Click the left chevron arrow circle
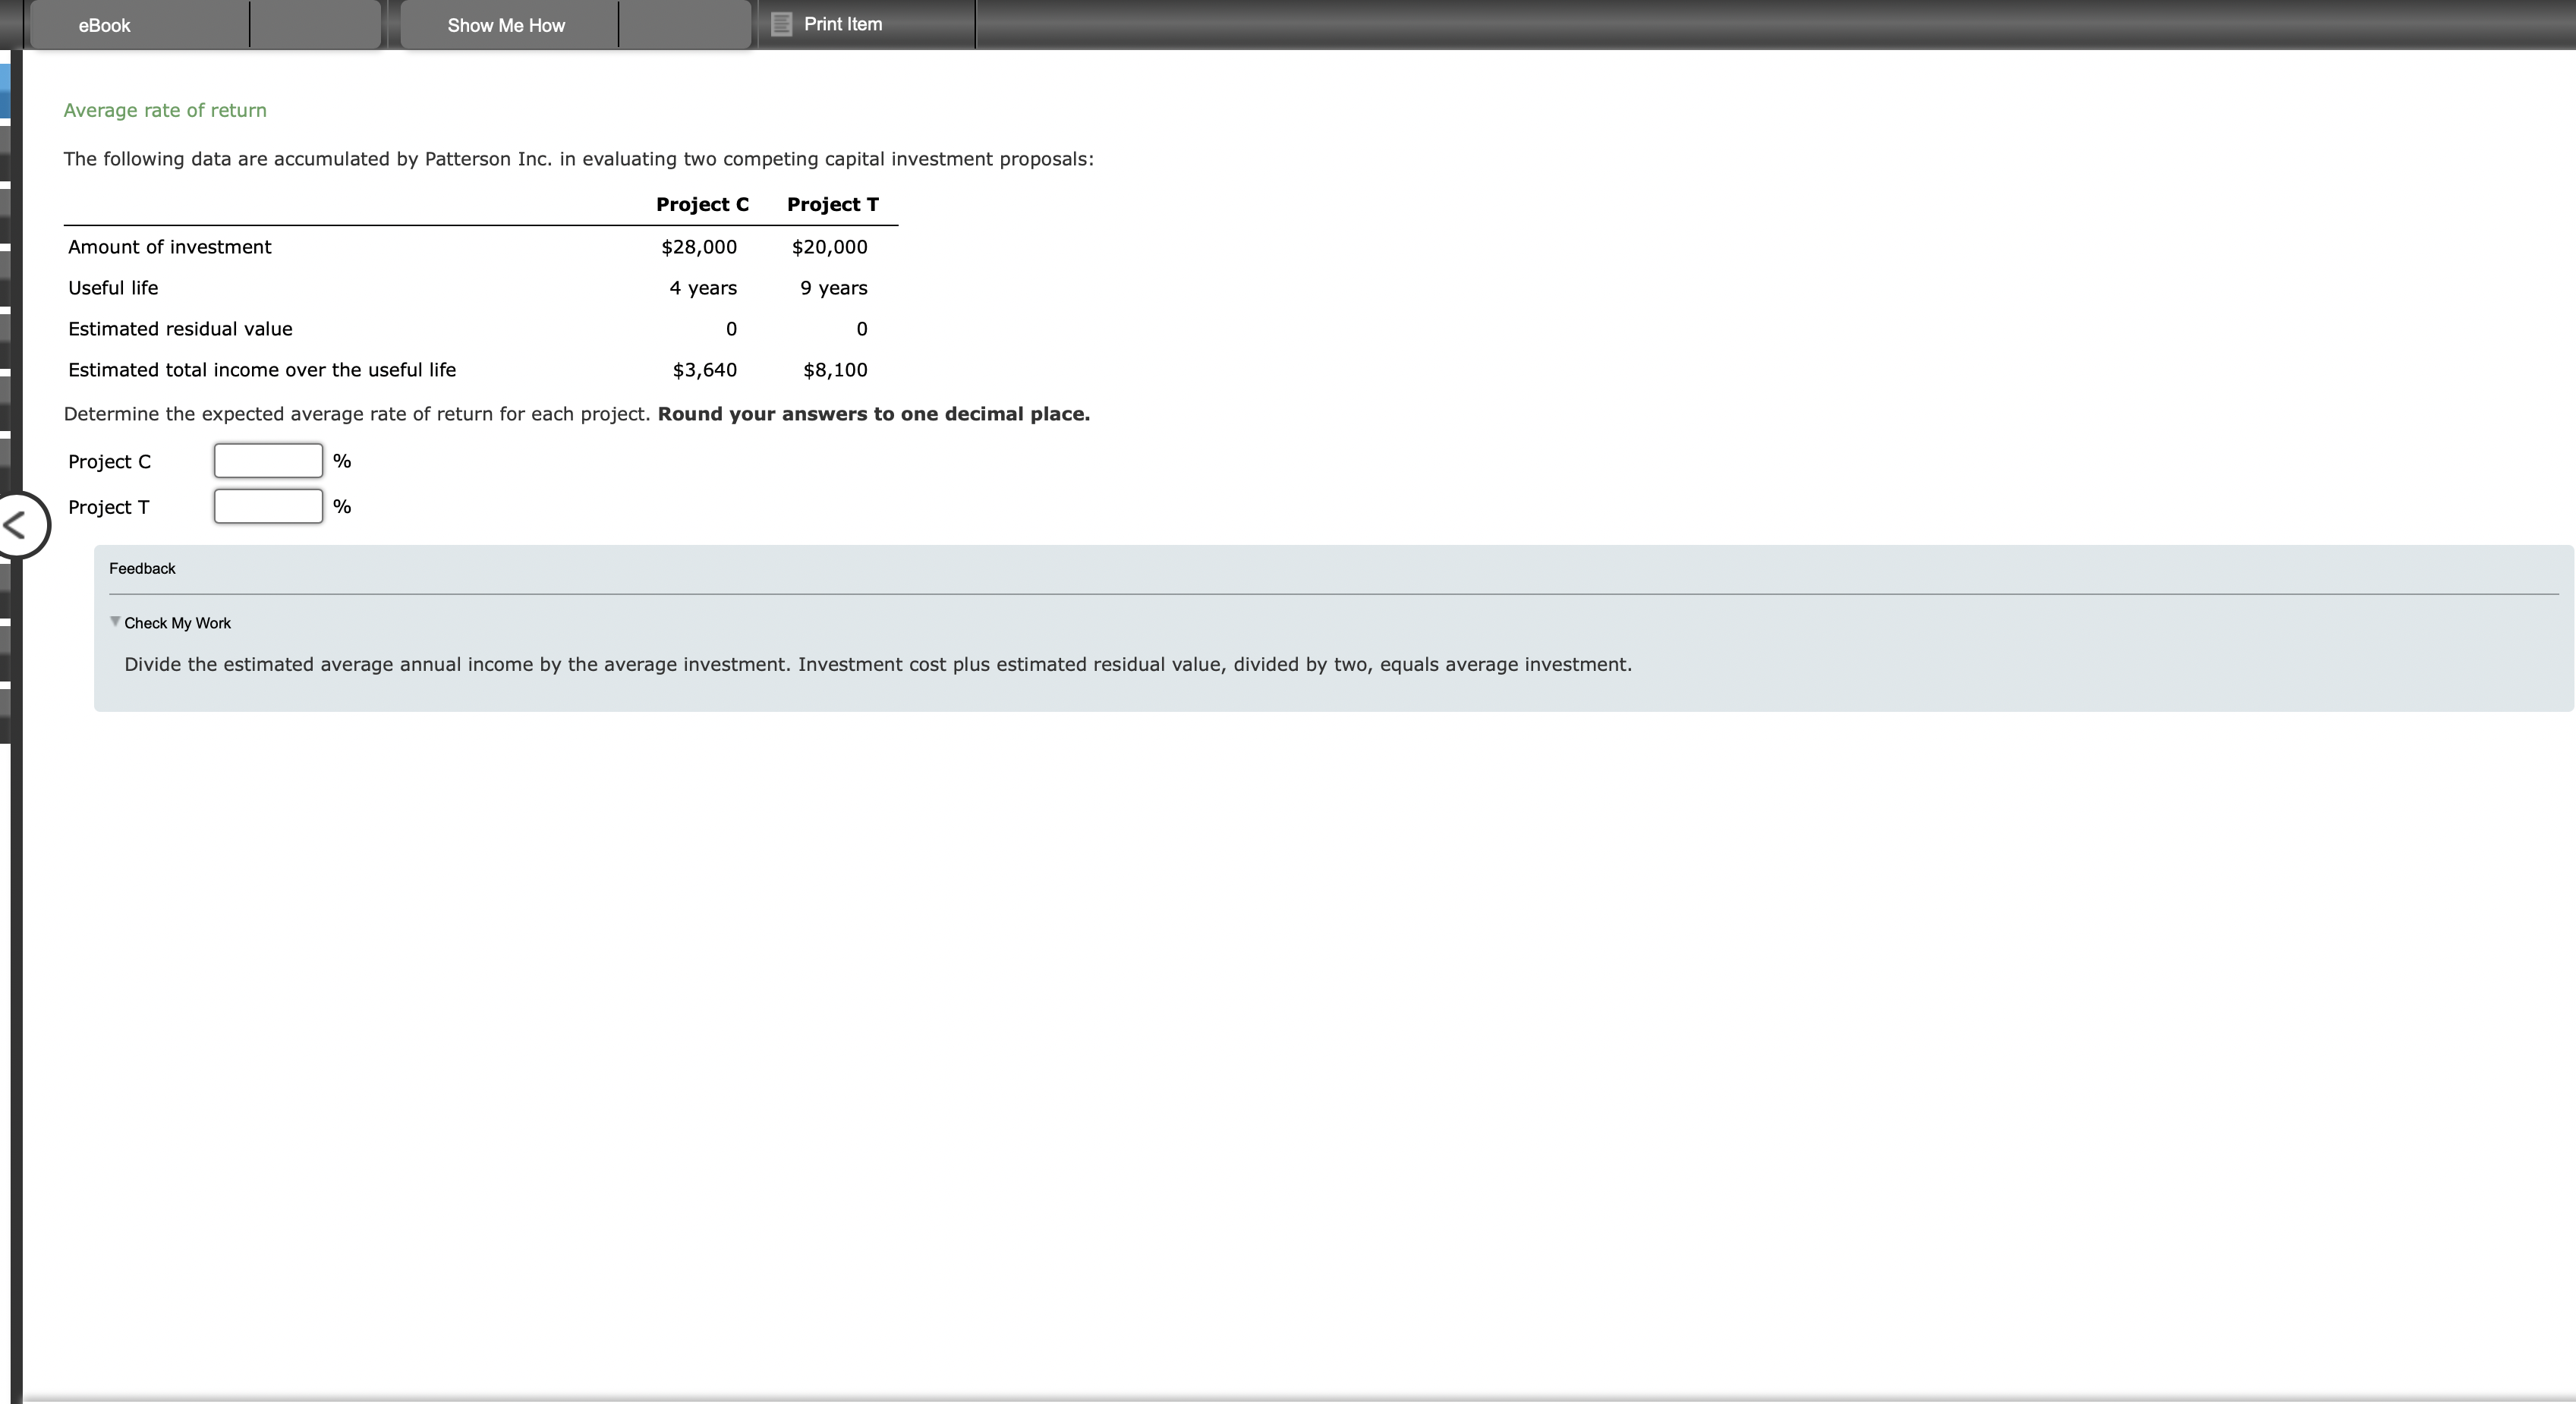 pyautogui.click(x=18, y=524)
